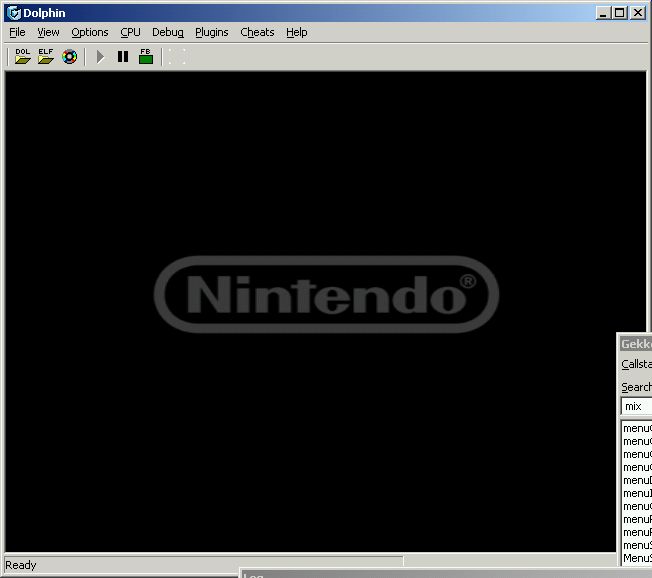Viewport: 652px width, 578px height.
Task: Click the Callstack label in Gekko window
Action: tap(636, 364)
